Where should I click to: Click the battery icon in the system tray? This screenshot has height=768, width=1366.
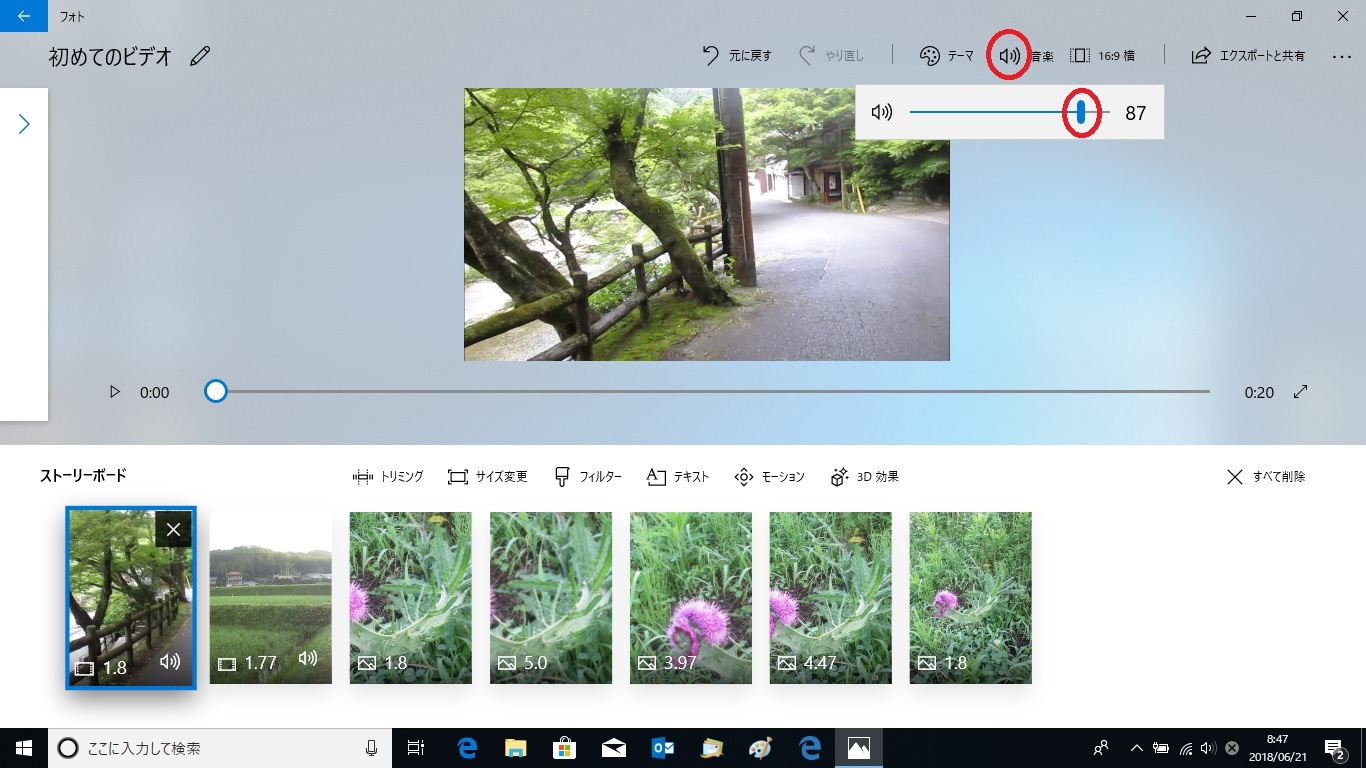(x=1161, y=748)
